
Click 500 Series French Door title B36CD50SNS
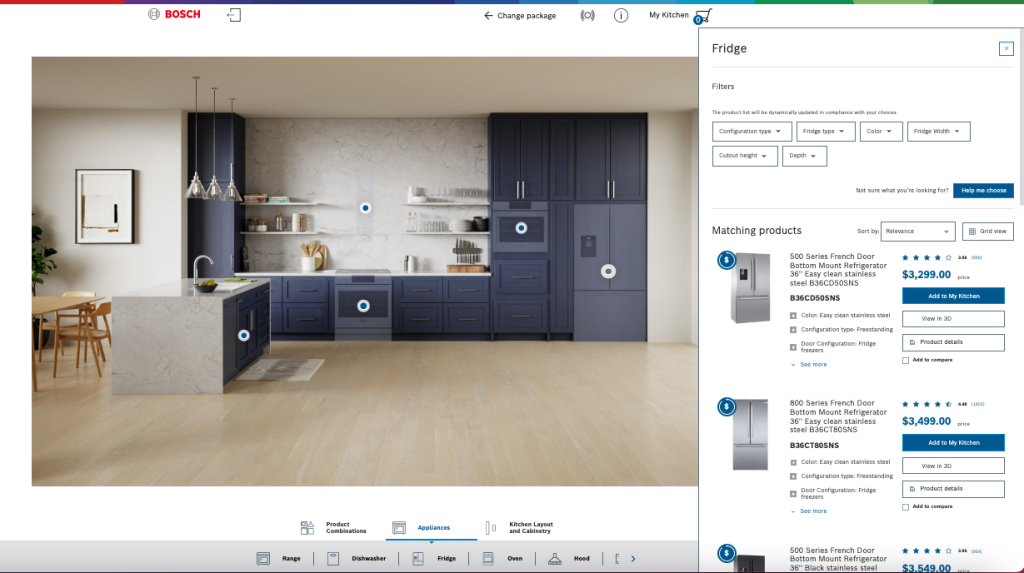pyautogui.click(x=839, y=270)
